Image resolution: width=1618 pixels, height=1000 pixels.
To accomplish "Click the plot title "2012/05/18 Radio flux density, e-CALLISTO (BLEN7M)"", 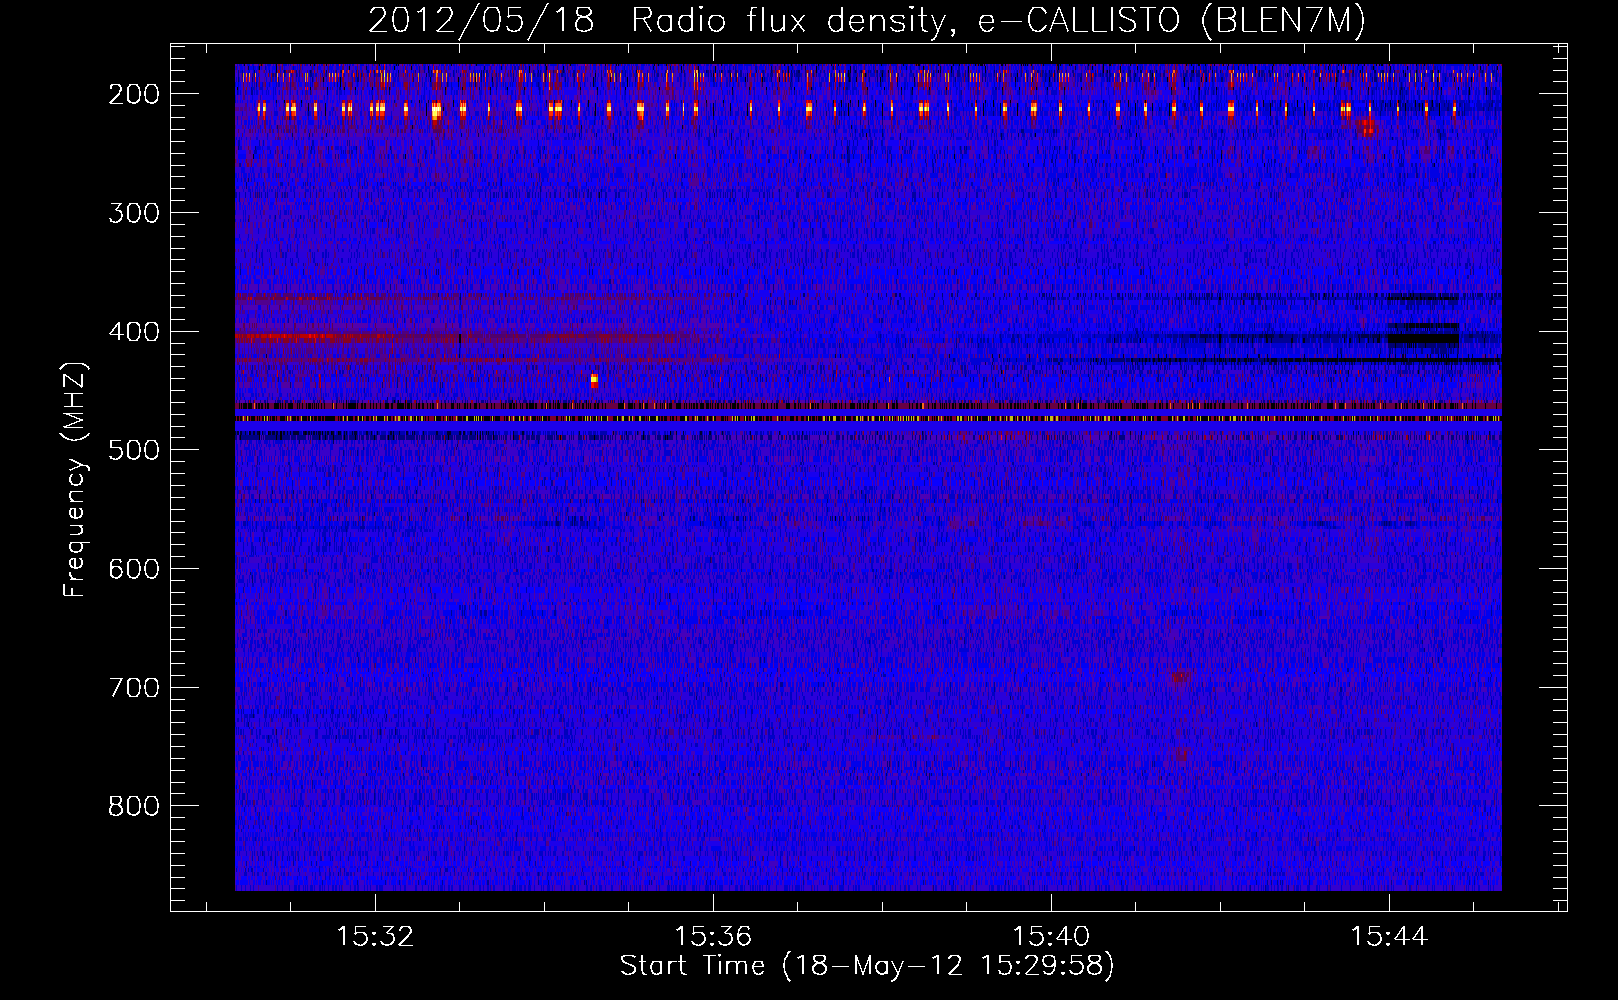I will (866, 21).
